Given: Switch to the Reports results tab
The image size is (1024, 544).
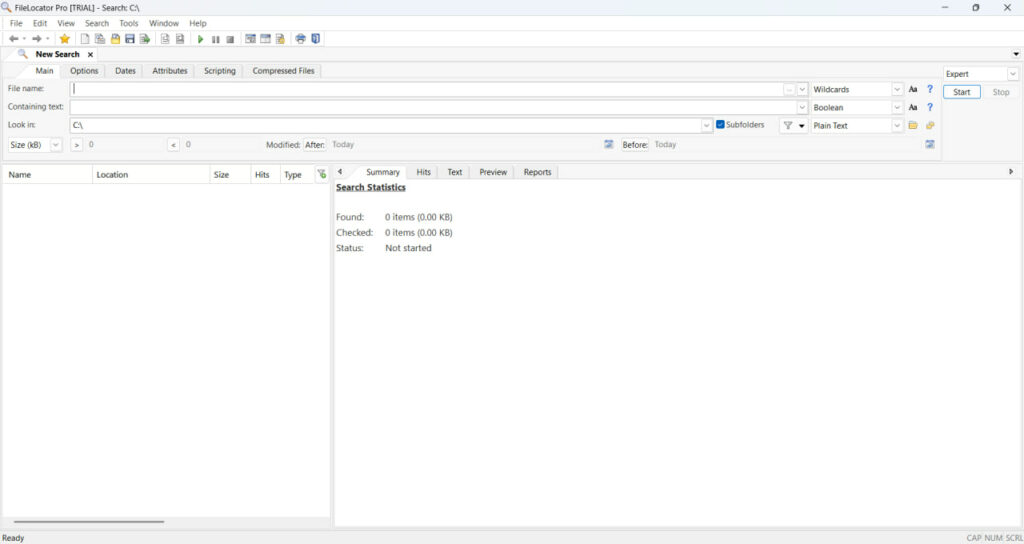Looking at the screenshot, I should point(537,172).
